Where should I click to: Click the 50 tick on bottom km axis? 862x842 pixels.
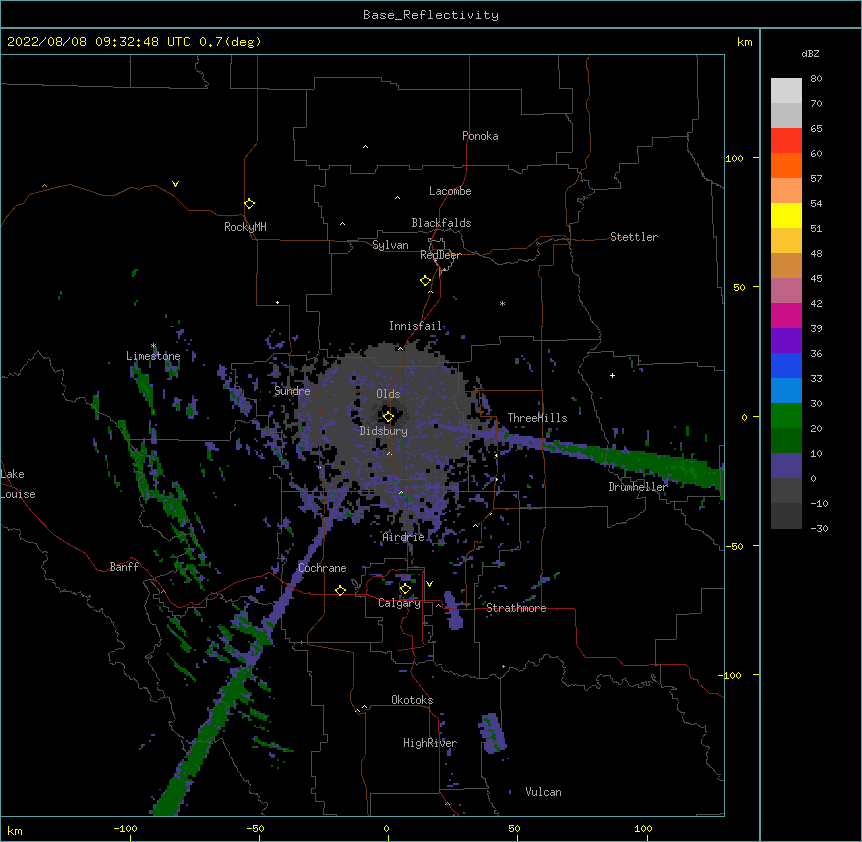tap(515, 828)
